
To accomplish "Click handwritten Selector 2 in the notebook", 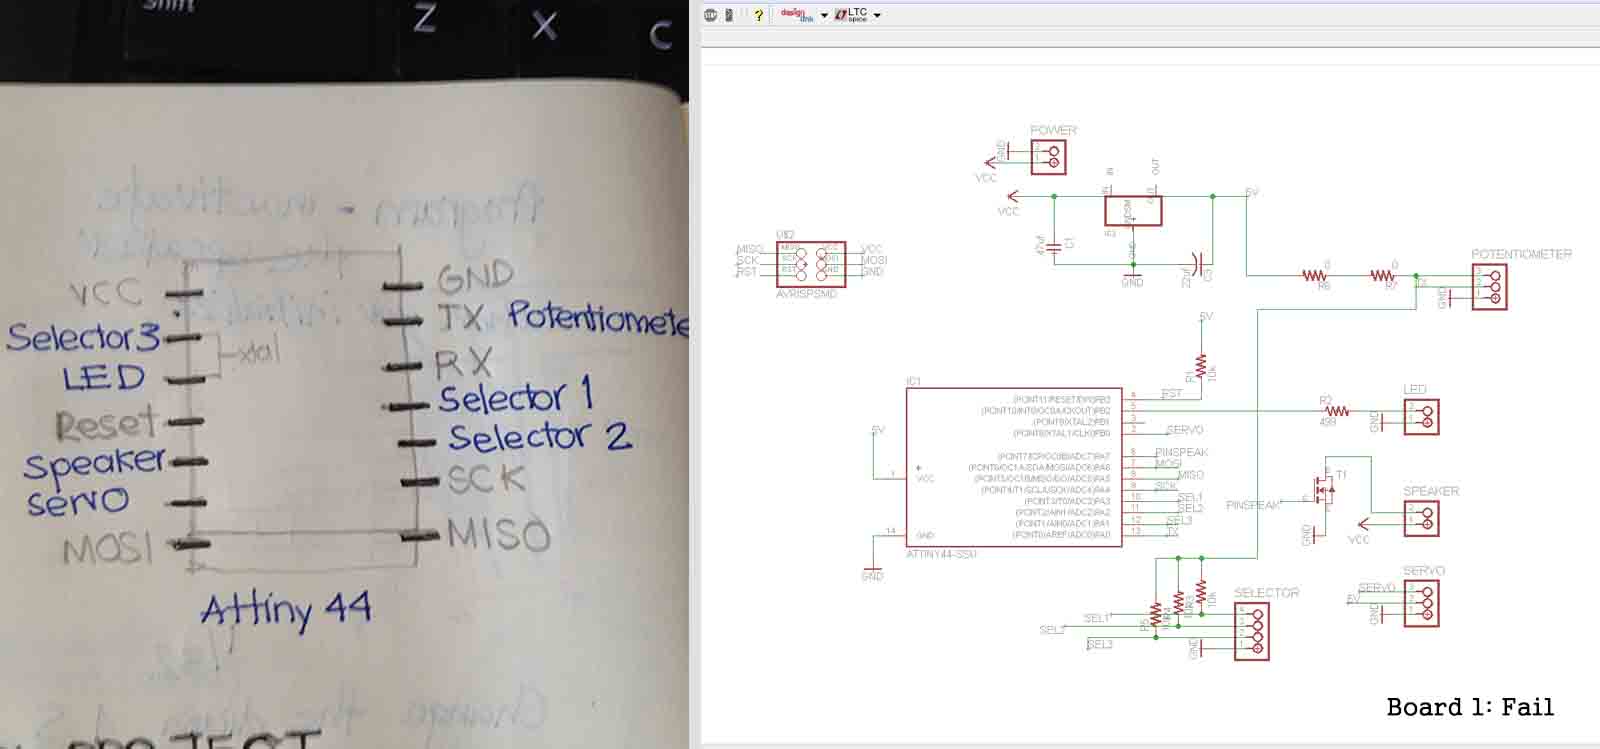I will pos(540,436).
